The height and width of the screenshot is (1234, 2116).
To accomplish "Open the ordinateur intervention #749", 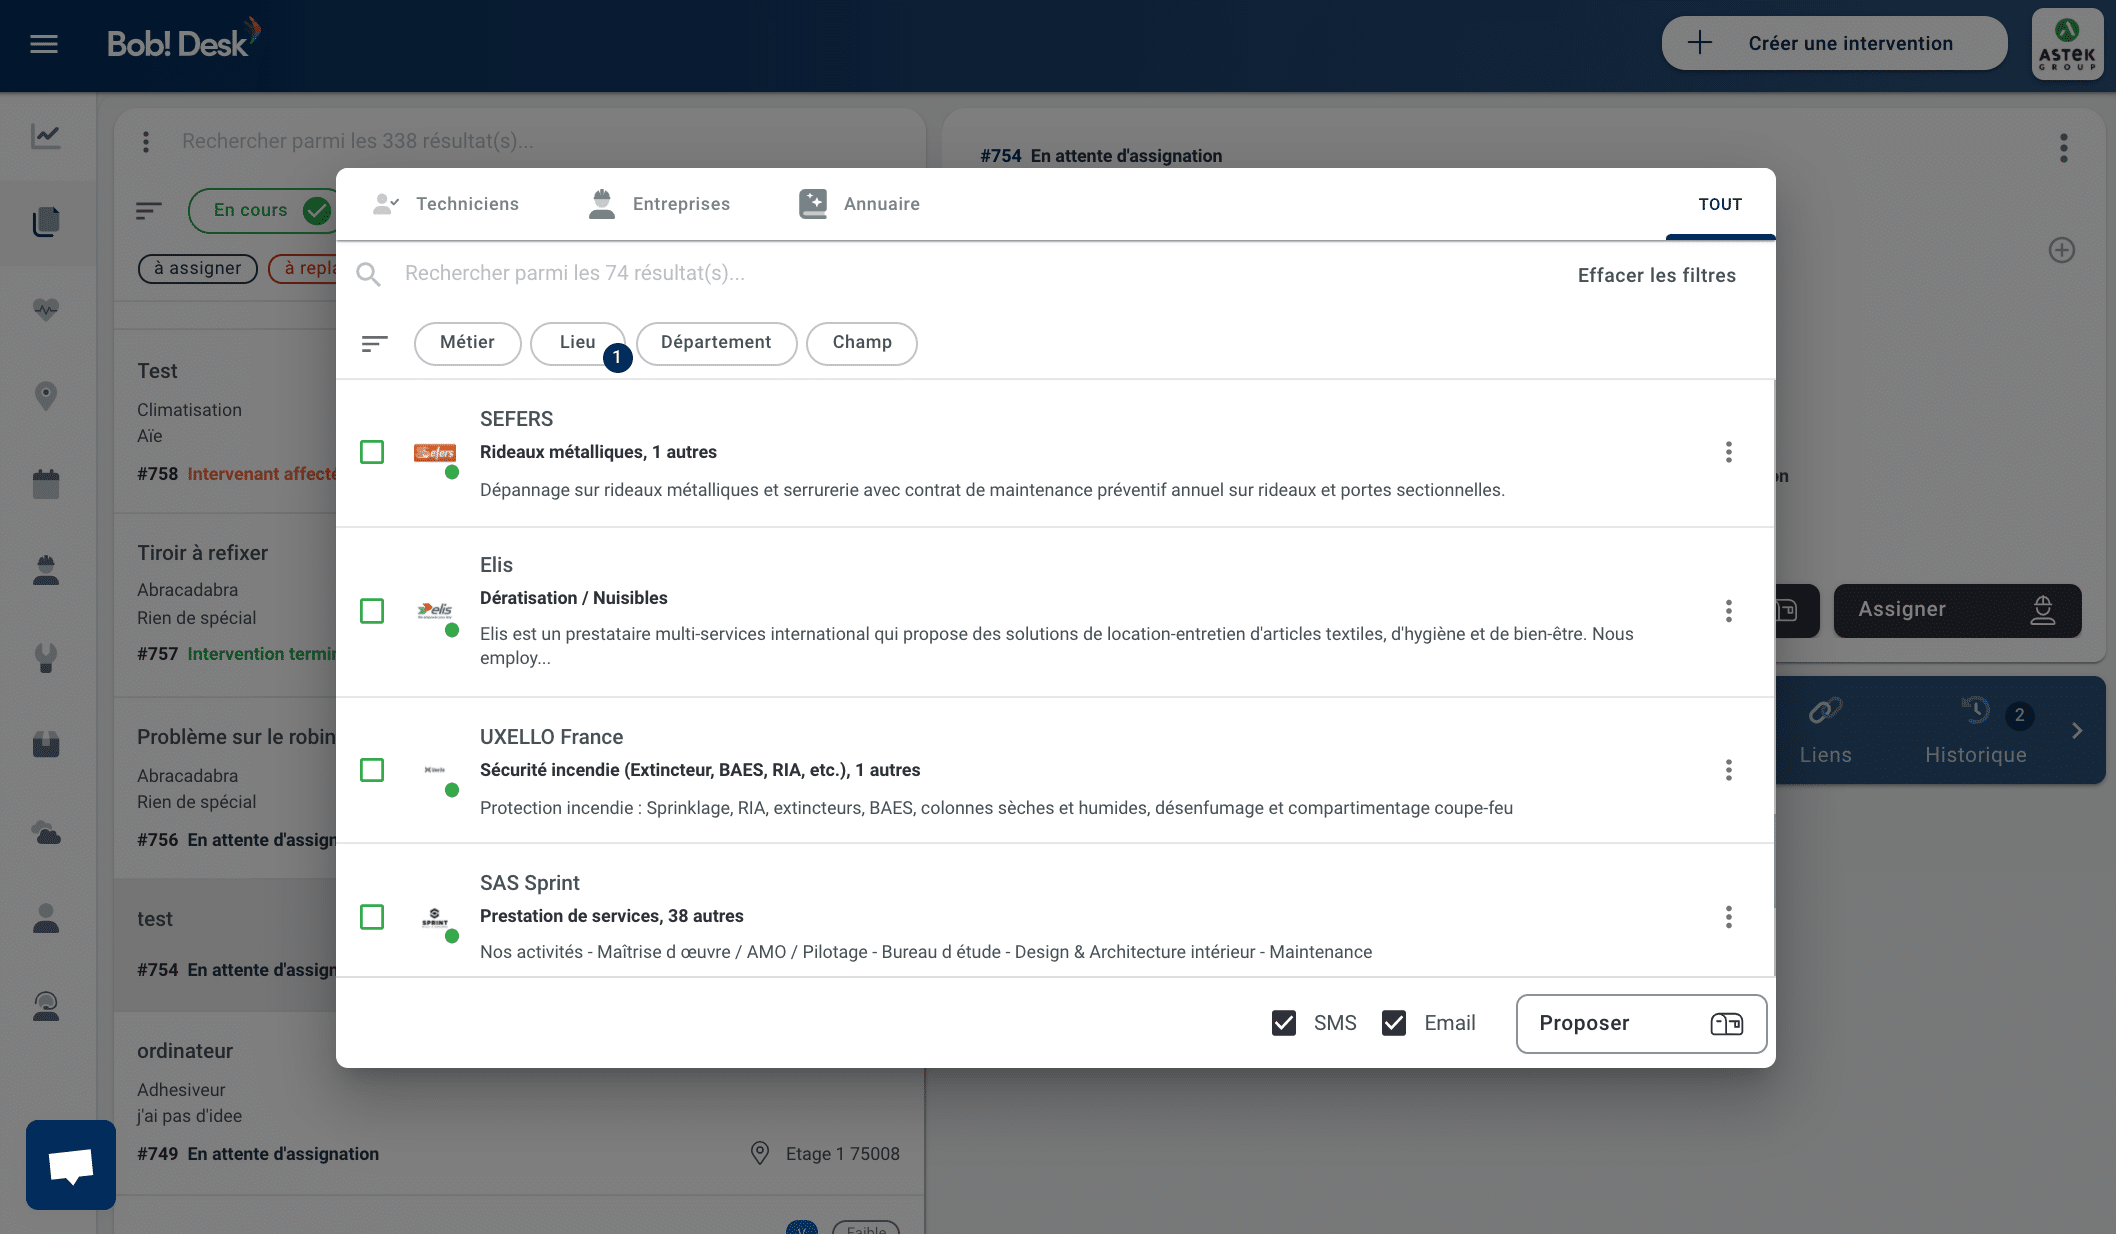I will (519, 1103).
